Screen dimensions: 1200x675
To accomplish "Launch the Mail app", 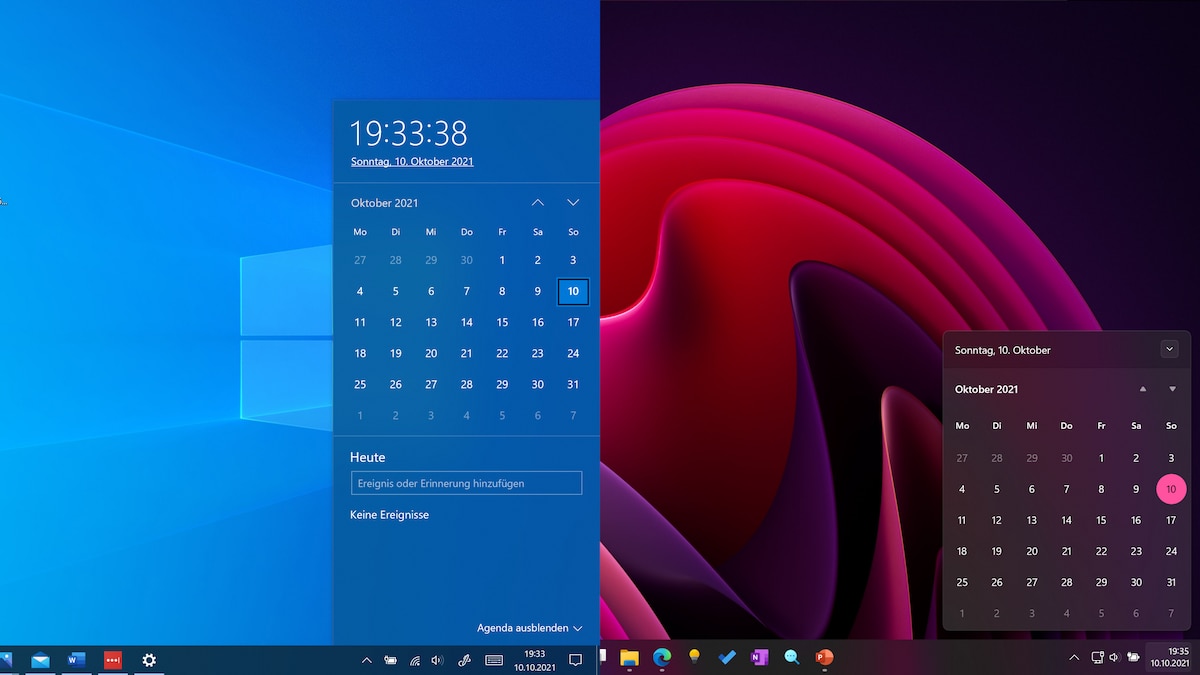I will coord(40,660).
